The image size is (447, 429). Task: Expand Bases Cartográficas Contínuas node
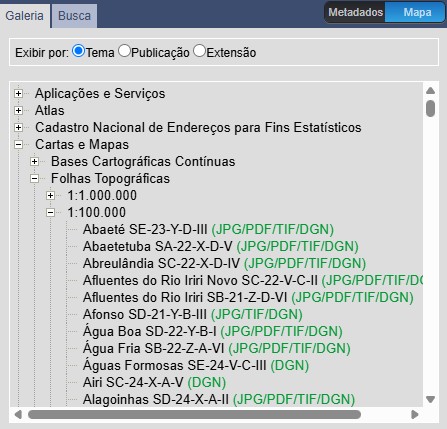pos(34,161)
